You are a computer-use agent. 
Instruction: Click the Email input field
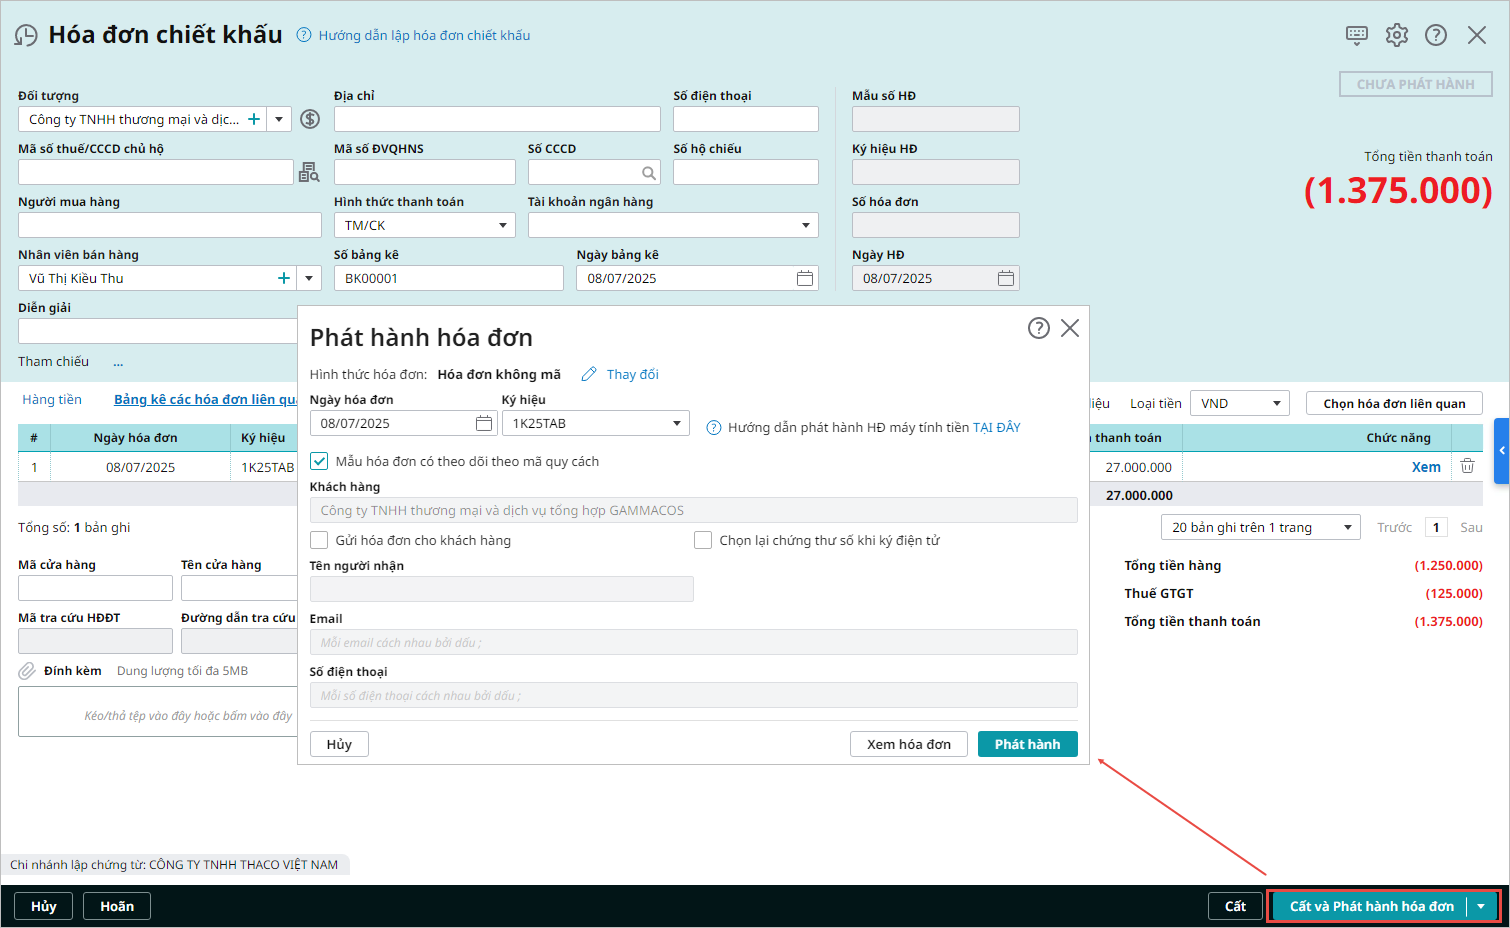[x=693, y=642]
